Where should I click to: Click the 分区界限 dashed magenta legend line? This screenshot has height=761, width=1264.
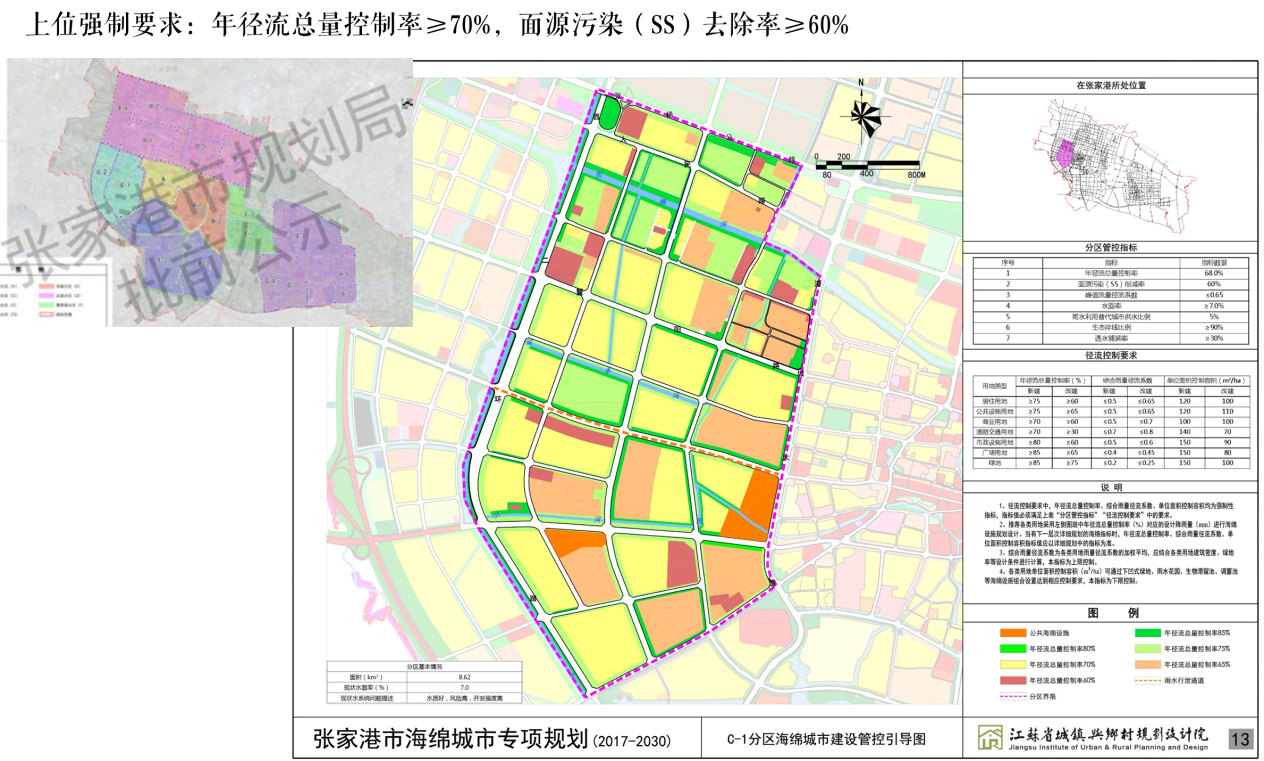pyautogui.click(x=1013, y=696)
